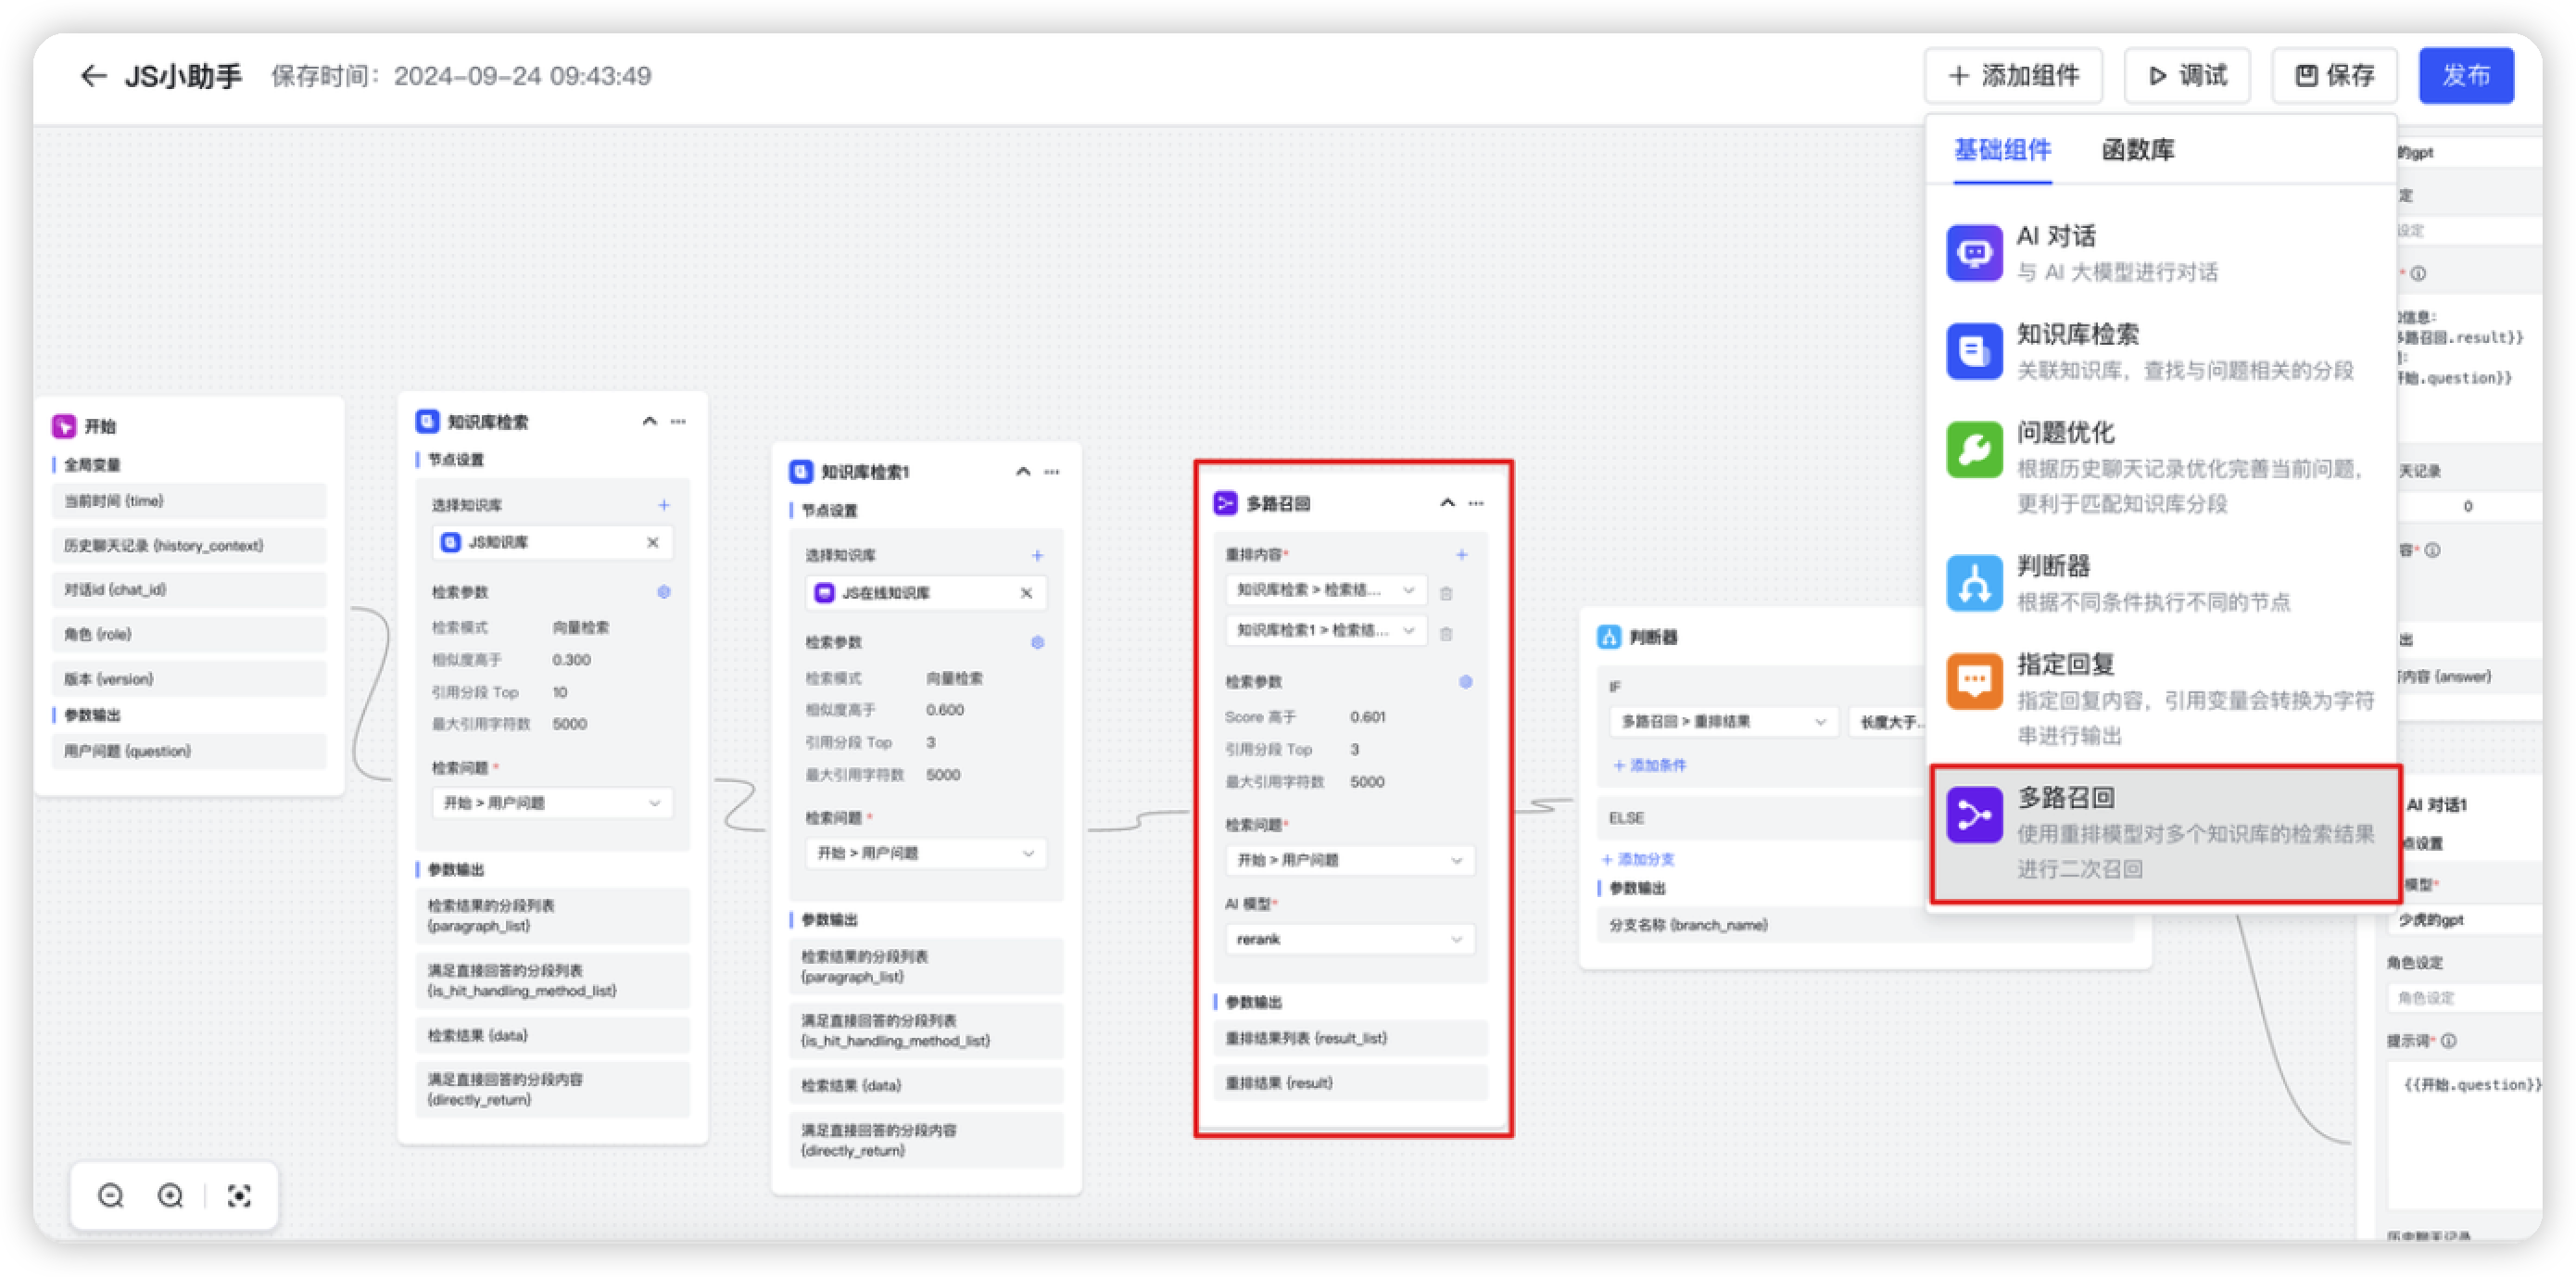Open the AI 模型 rerank dropdown
Image resolution: width=2576 pixels, height=1277 pixels.
[1350, 939]
